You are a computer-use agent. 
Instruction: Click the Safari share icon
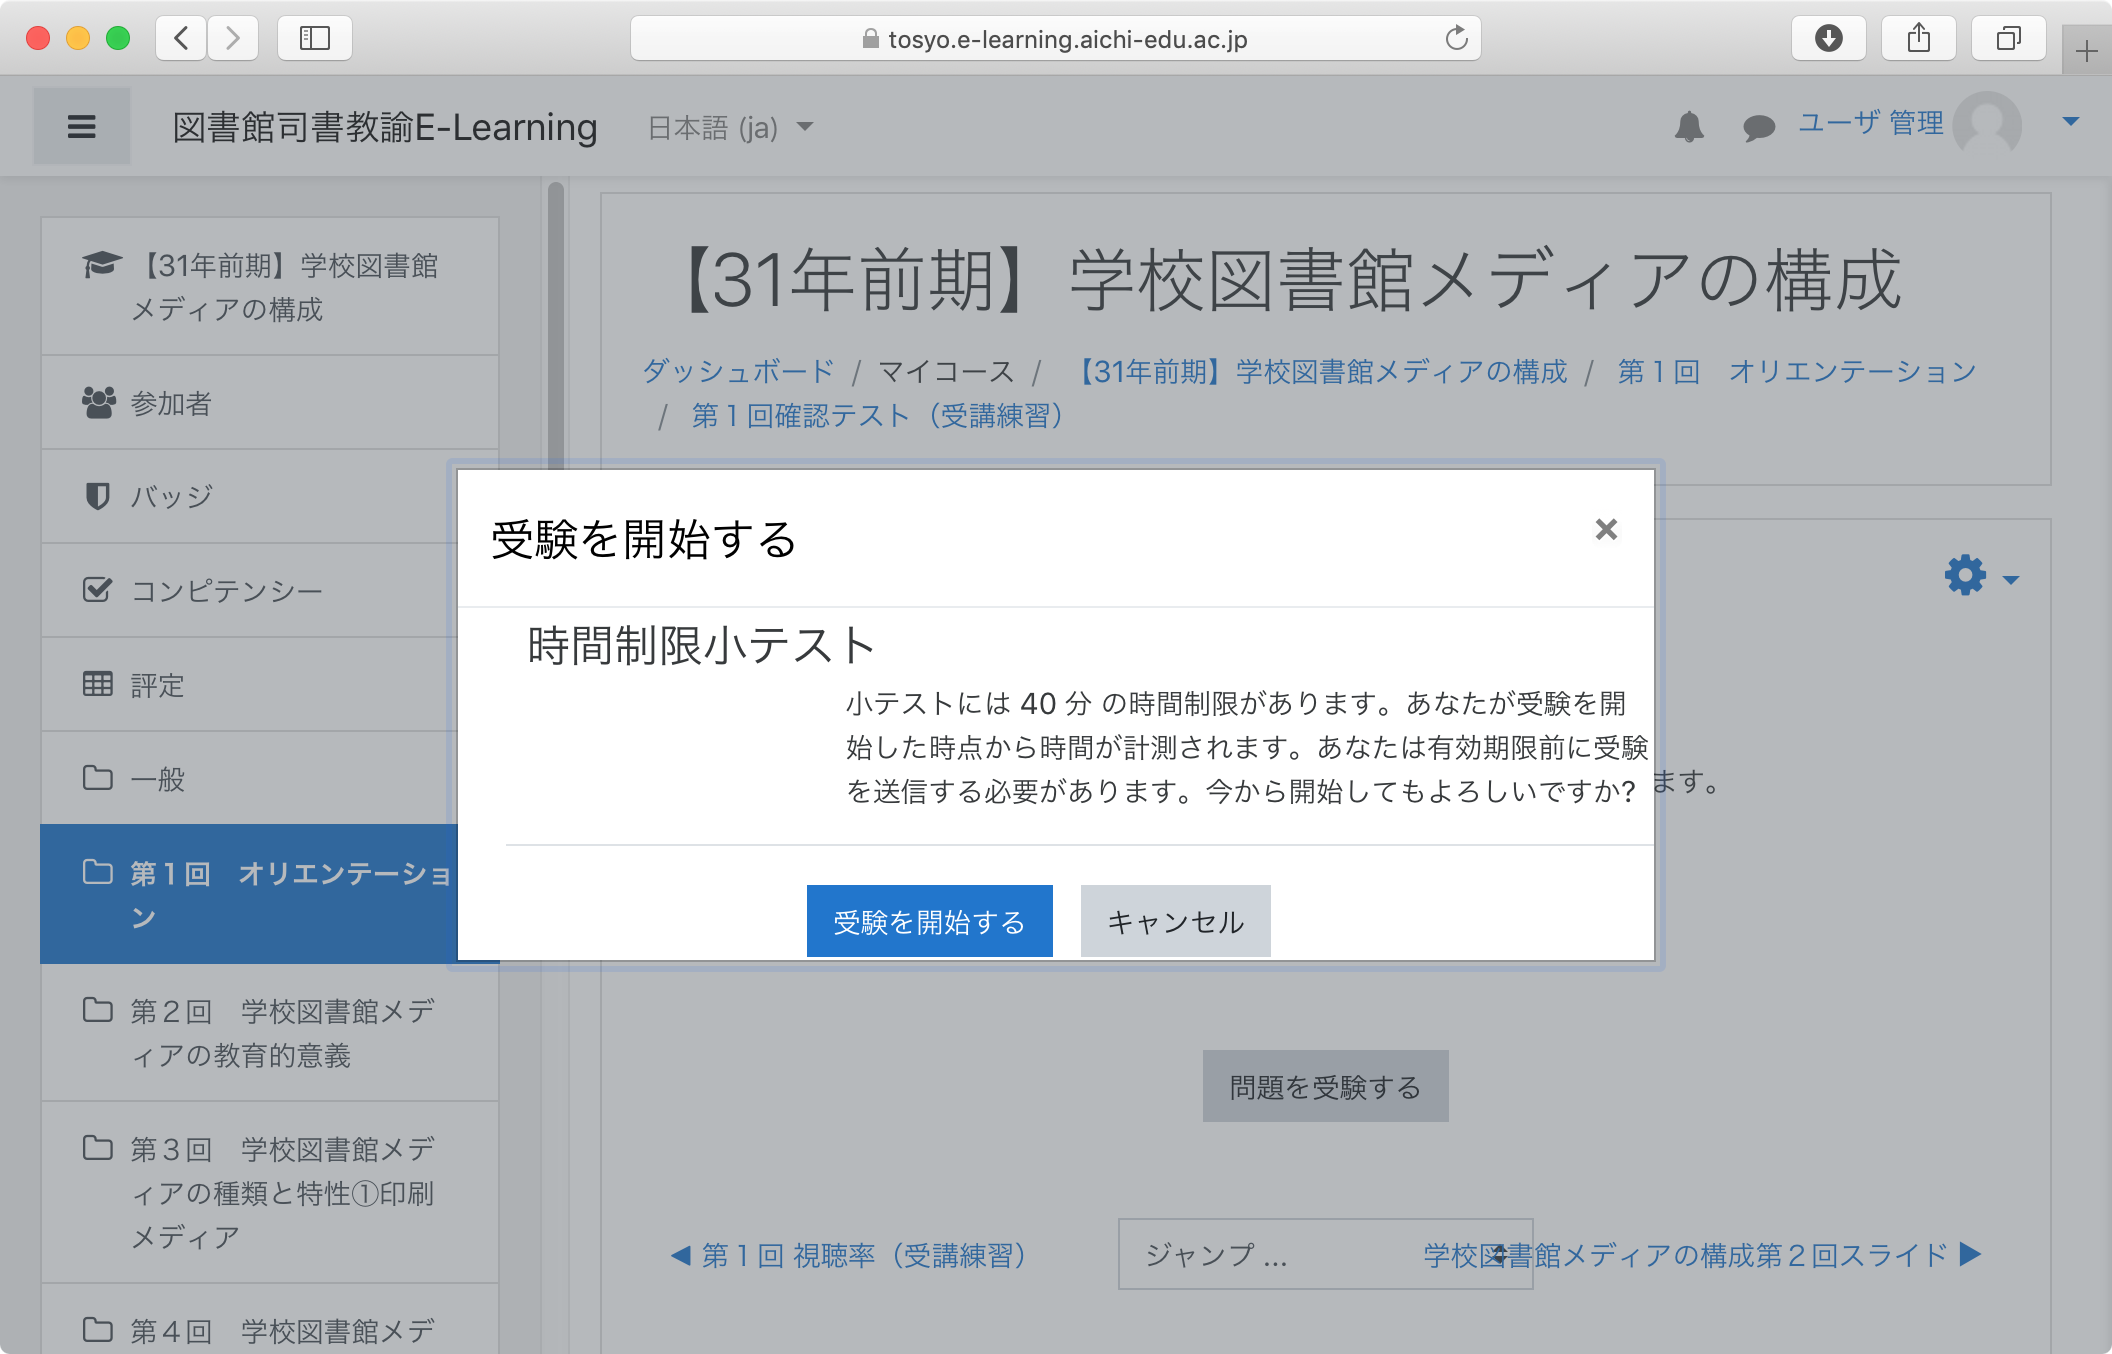pos(1918,39)
